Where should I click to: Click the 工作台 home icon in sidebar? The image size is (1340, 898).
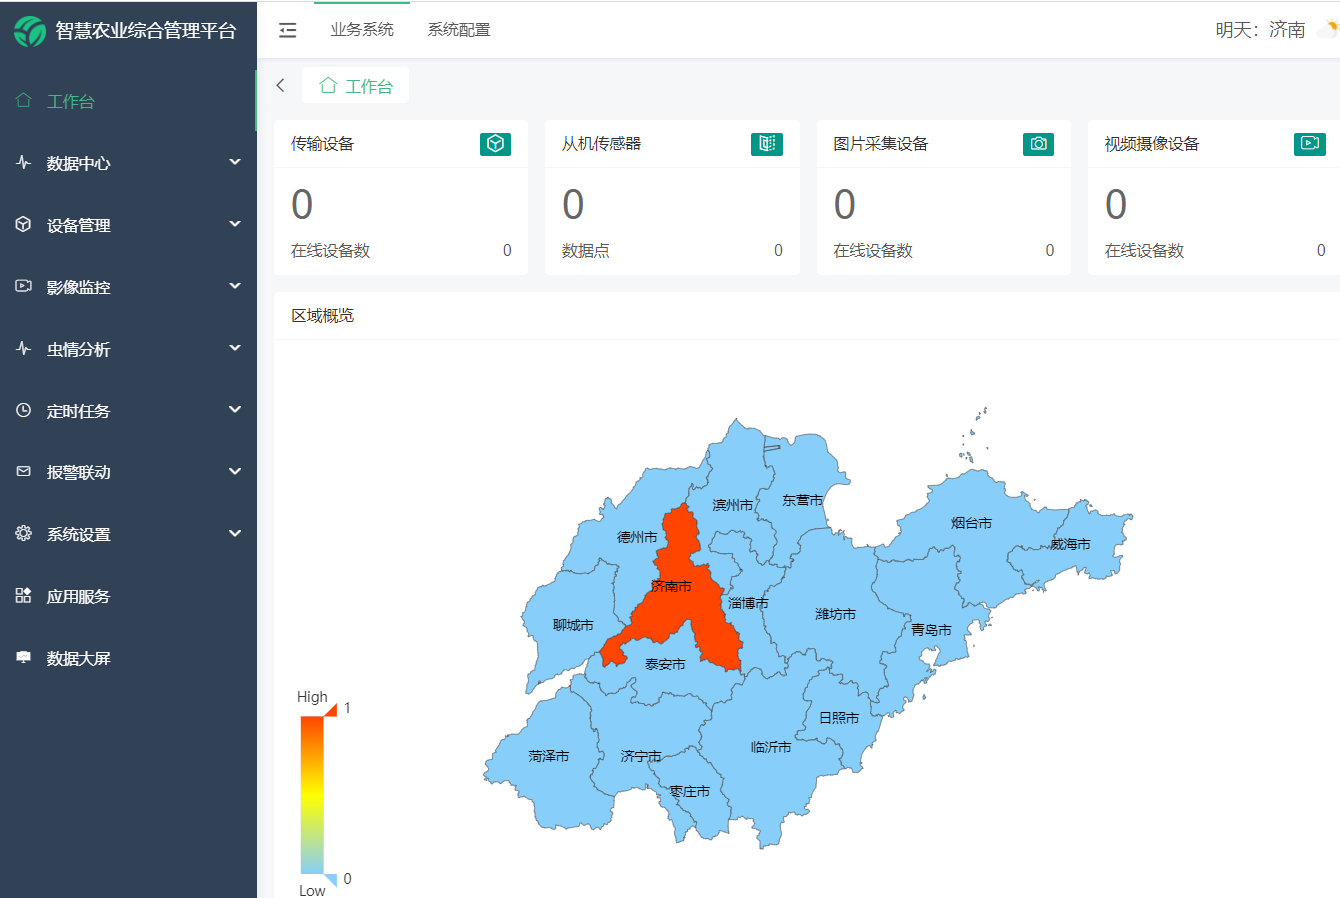24,101
